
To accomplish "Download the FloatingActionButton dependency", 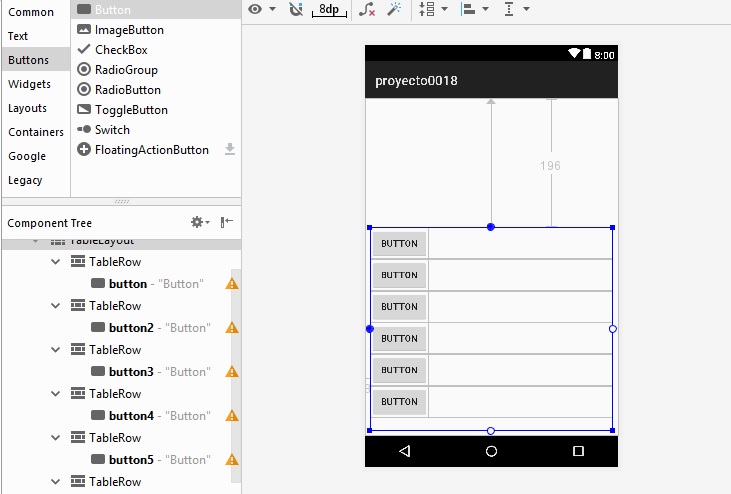I will [230, 150].
